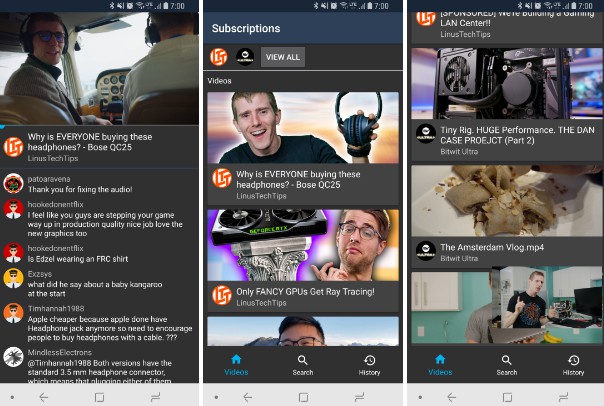Viewport: 604px width, 406px height.
Task: Open MindlessElectrons commenter avatar
Action: [13, 357]
